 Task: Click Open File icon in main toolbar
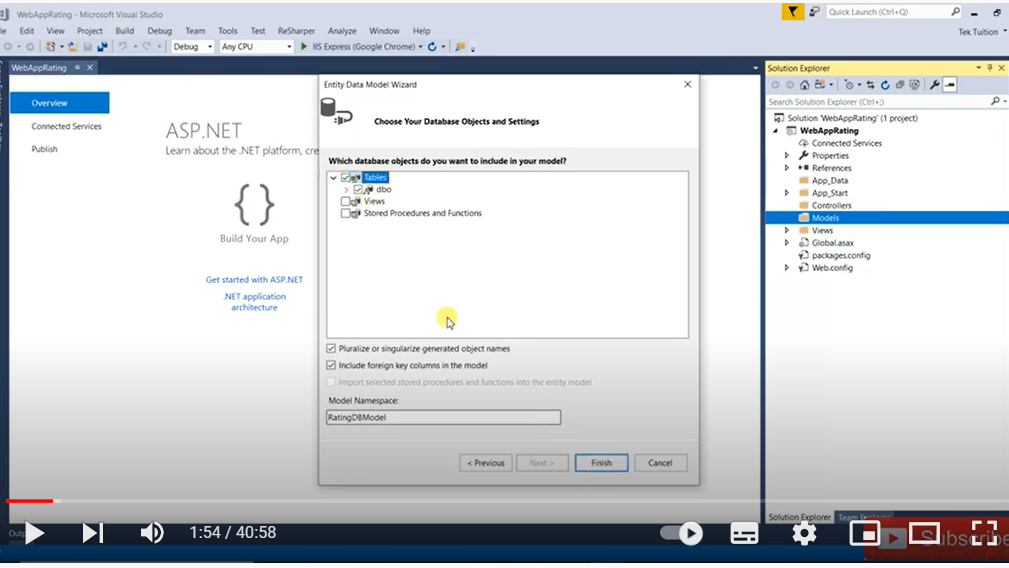click(x=73, y=46)
